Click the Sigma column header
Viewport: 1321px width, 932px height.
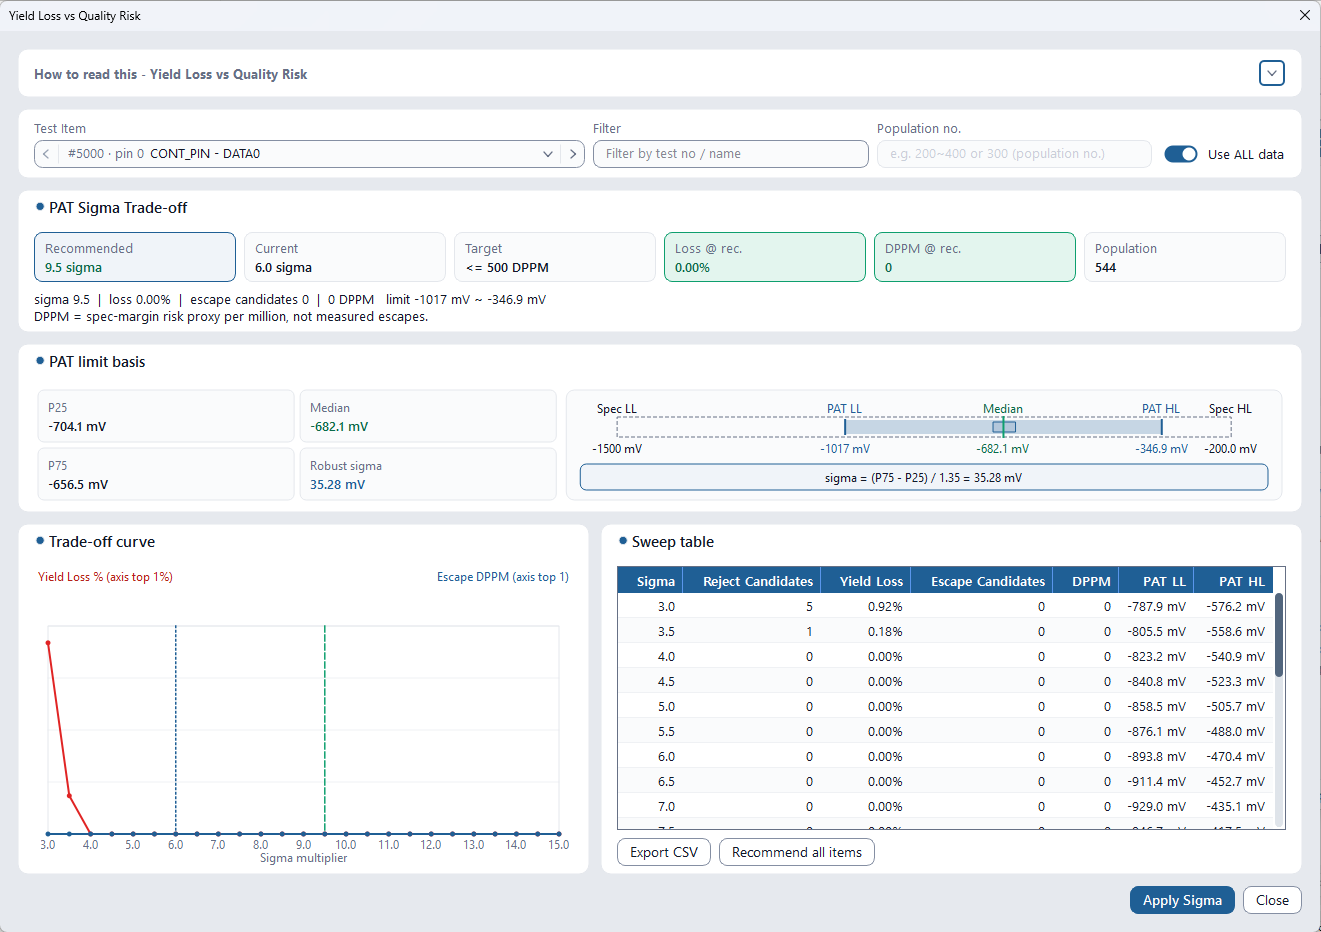651,581
